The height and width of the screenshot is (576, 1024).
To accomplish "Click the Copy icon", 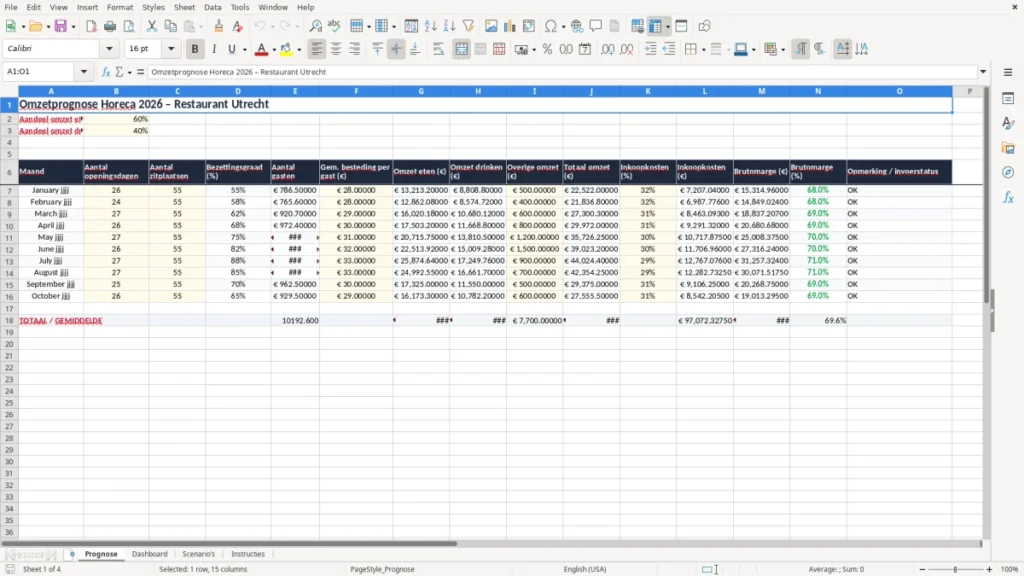I will (170, 26).
